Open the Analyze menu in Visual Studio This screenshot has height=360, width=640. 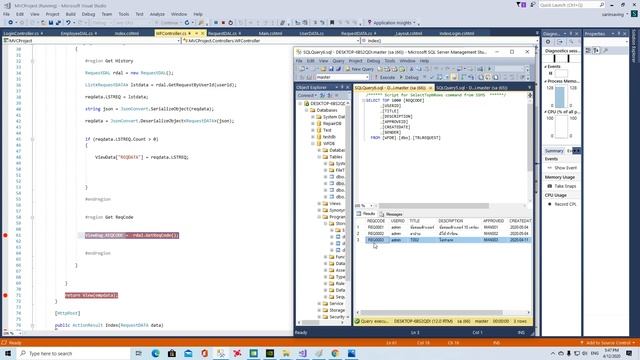point(157,14)
